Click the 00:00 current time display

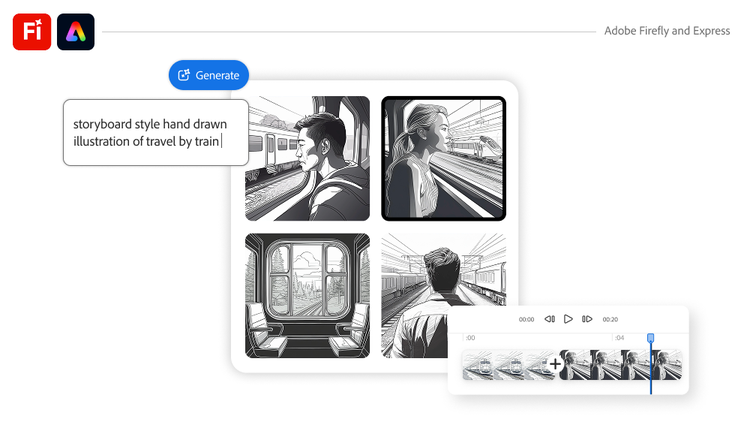(x=526, y=320)
